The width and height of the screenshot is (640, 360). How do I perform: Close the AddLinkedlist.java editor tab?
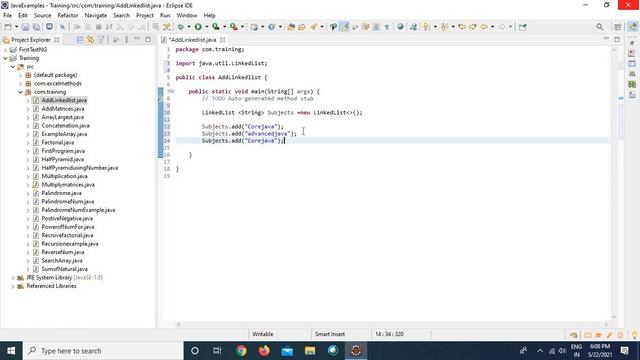coord(222,40)
